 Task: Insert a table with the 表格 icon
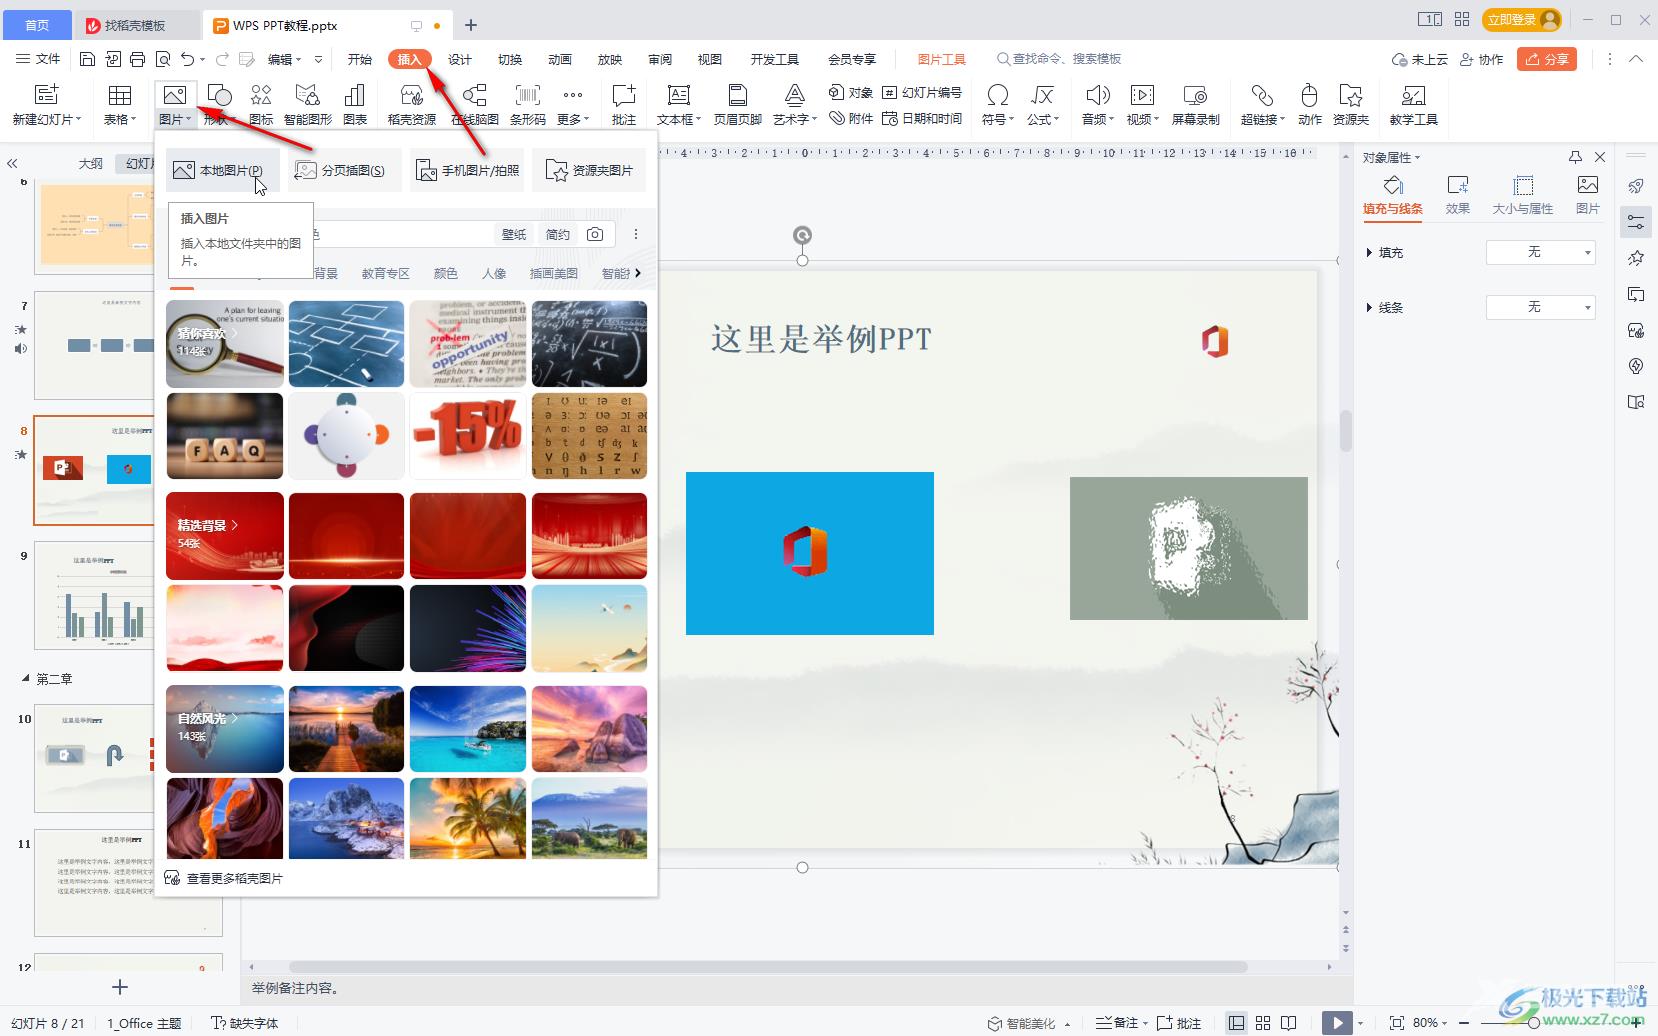point(120,95)
